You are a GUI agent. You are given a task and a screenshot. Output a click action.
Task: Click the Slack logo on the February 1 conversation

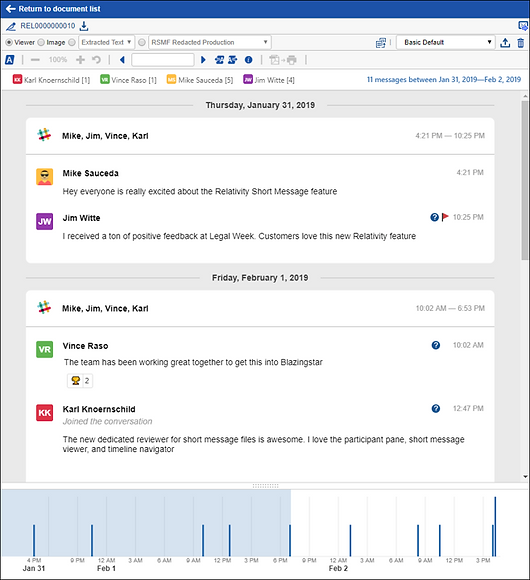pos(44,307)
